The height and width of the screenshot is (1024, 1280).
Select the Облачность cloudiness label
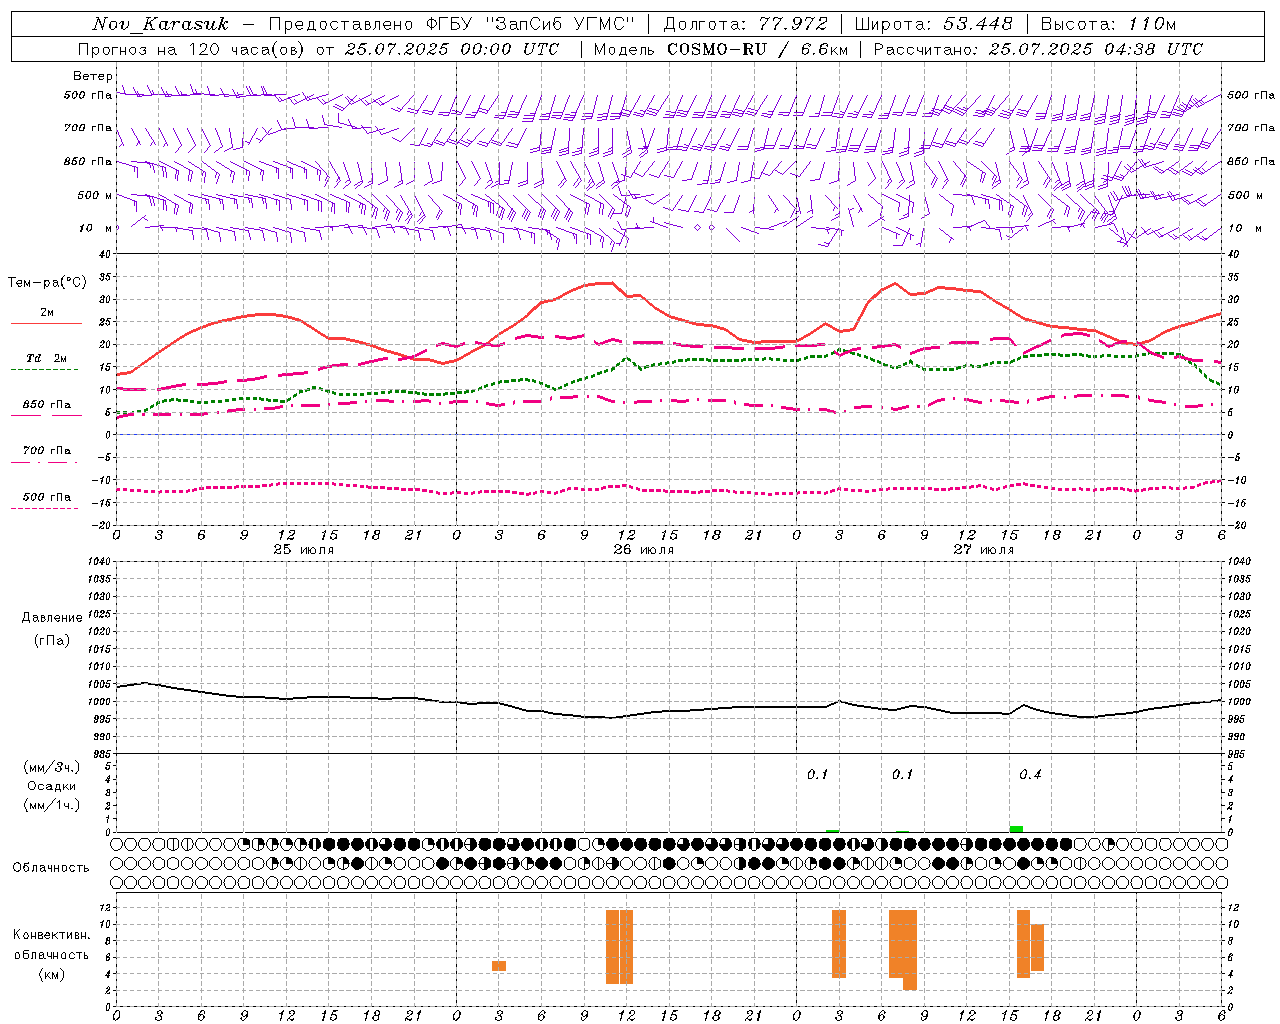(51, 868)
